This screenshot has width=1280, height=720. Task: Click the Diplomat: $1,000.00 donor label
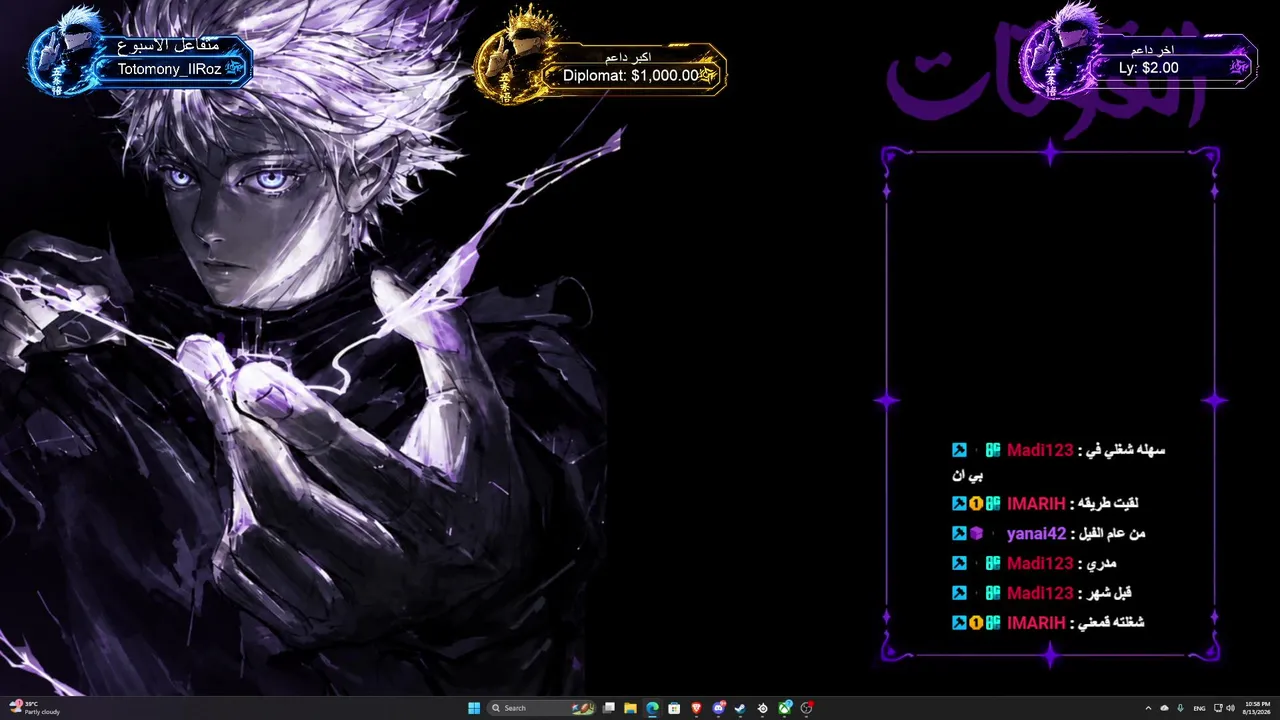pyautogui.click(x=631, y=75)
